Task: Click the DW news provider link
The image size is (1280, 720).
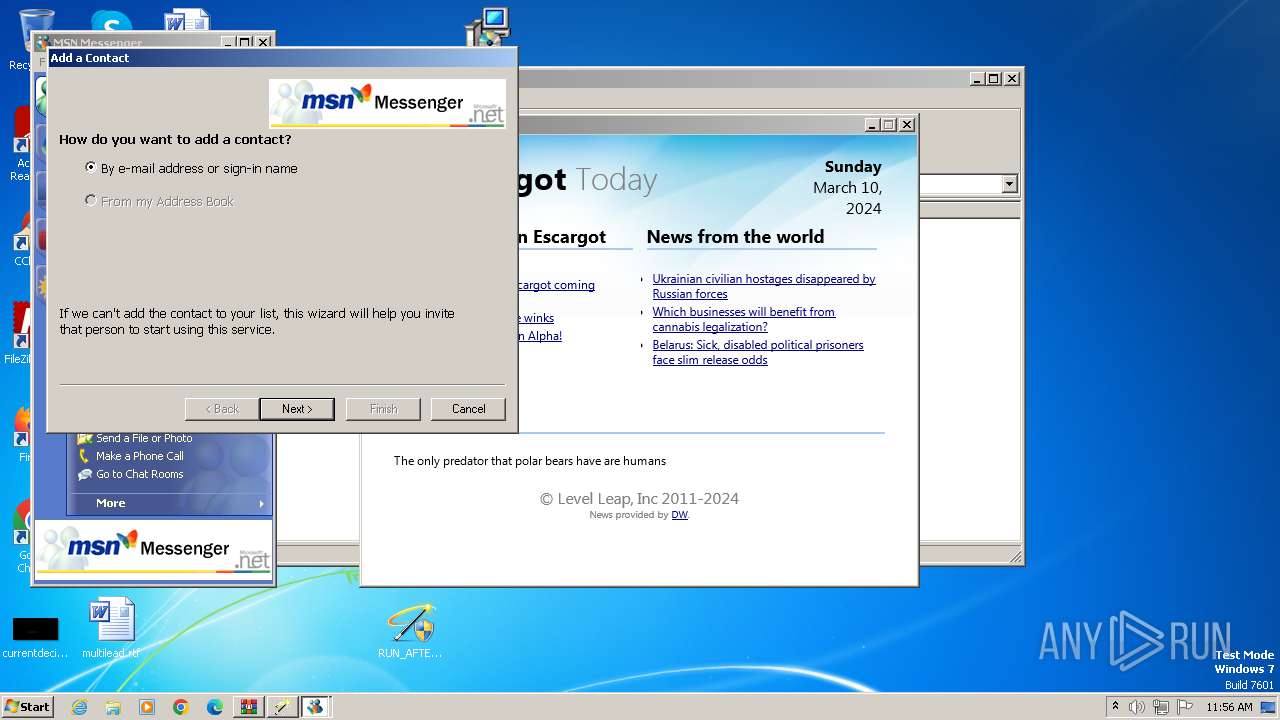Action: tap(679, 515)
